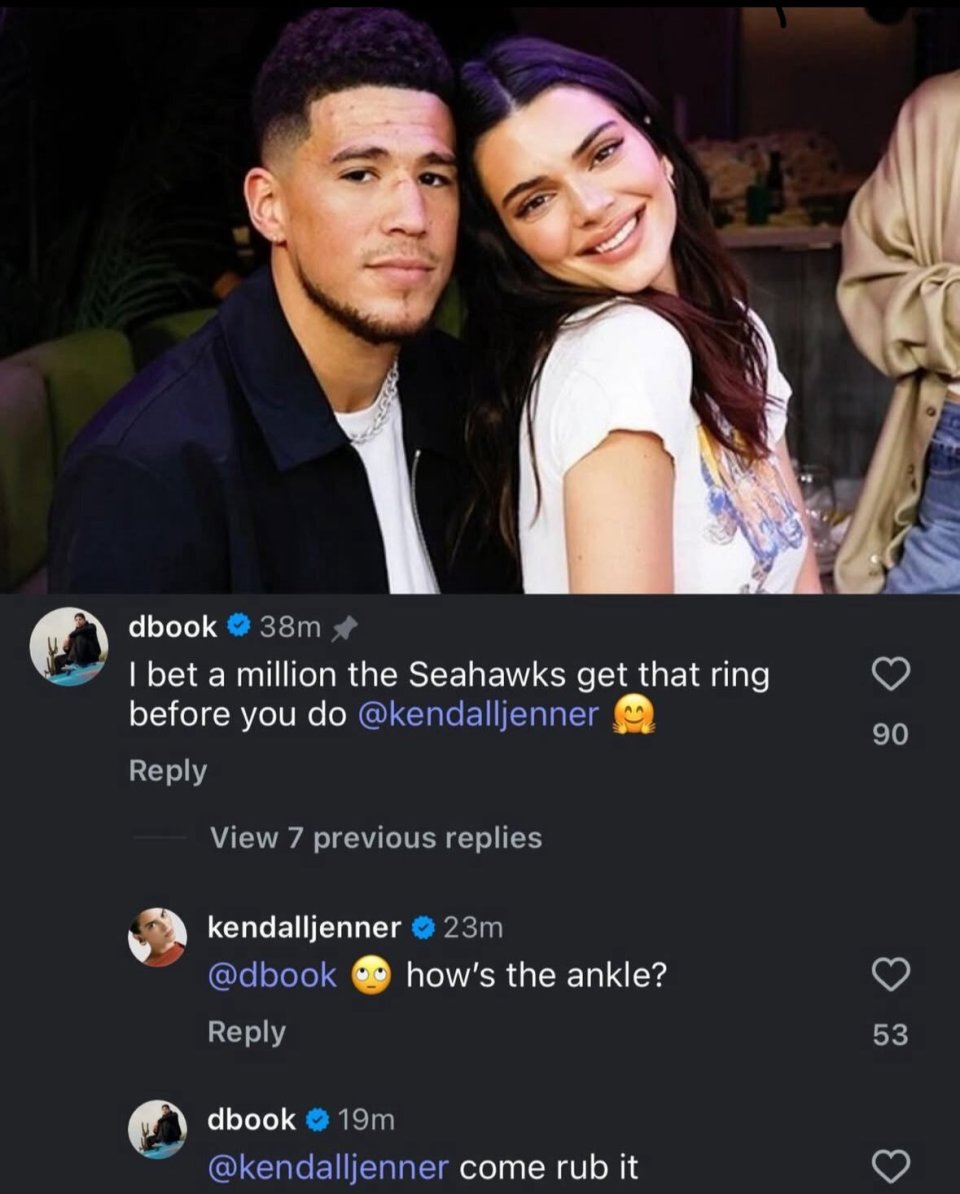Viewport: 960px width, 1194px height.
Task: Tap hugging emoji in the pinned comment
Action: tap(632, 714)
